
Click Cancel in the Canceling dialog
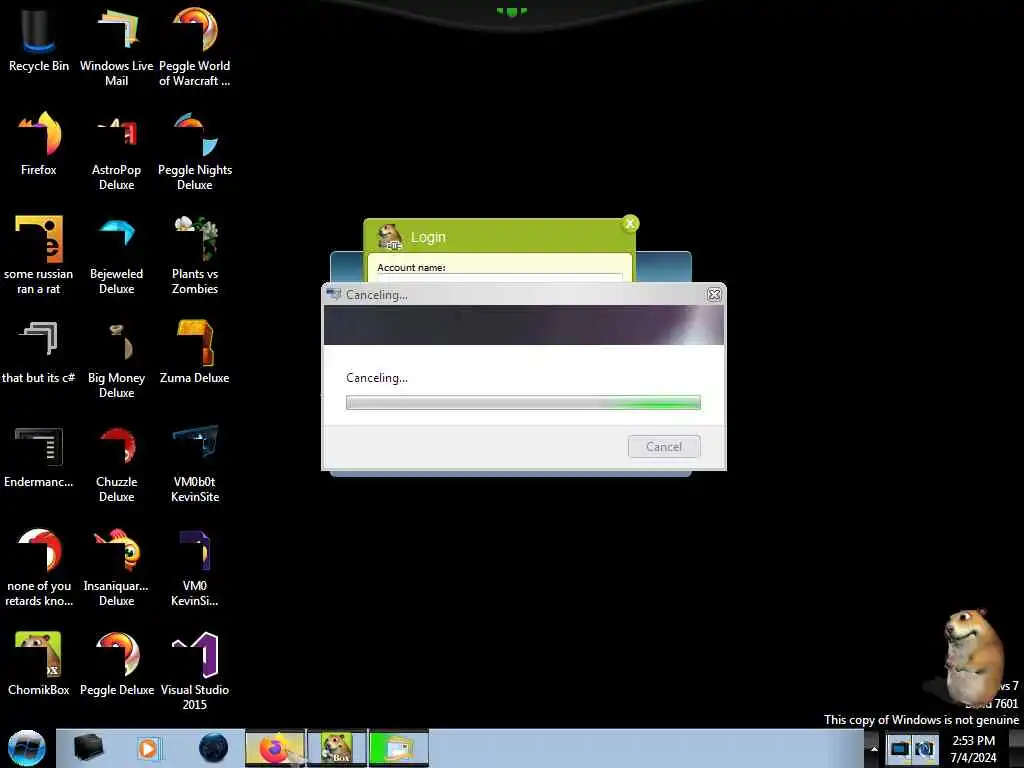click(x=664, y=447)
